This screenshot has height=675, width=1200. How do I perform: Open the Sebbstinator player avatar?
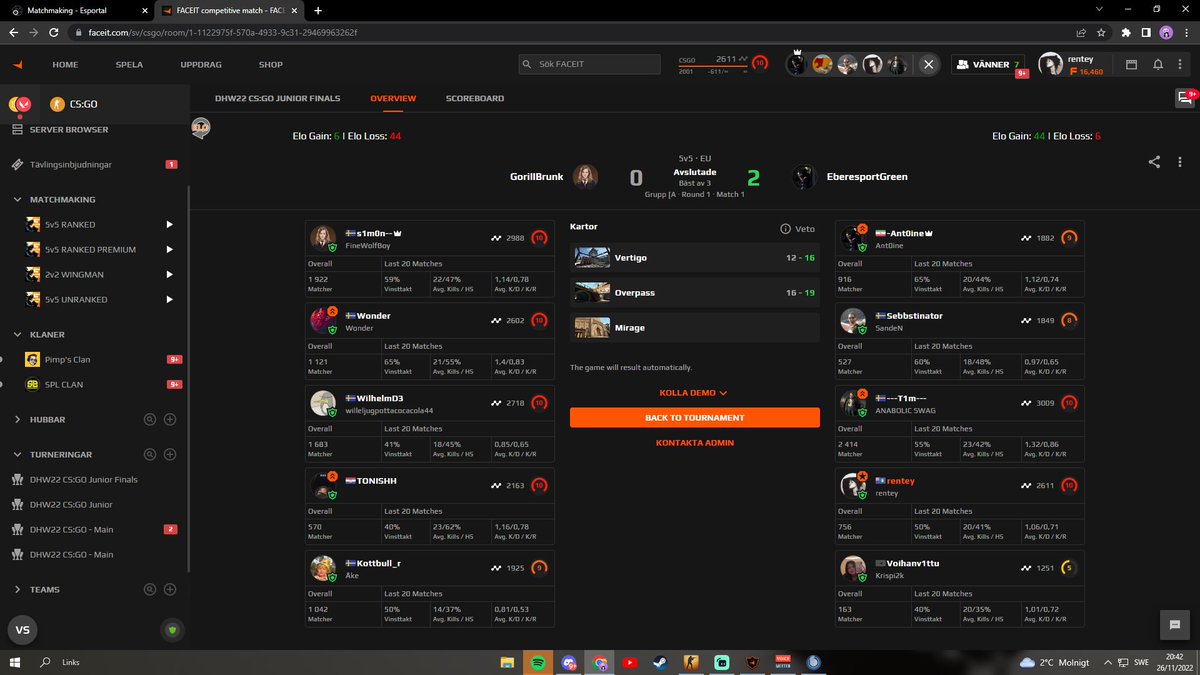click(x=852, y=320)
